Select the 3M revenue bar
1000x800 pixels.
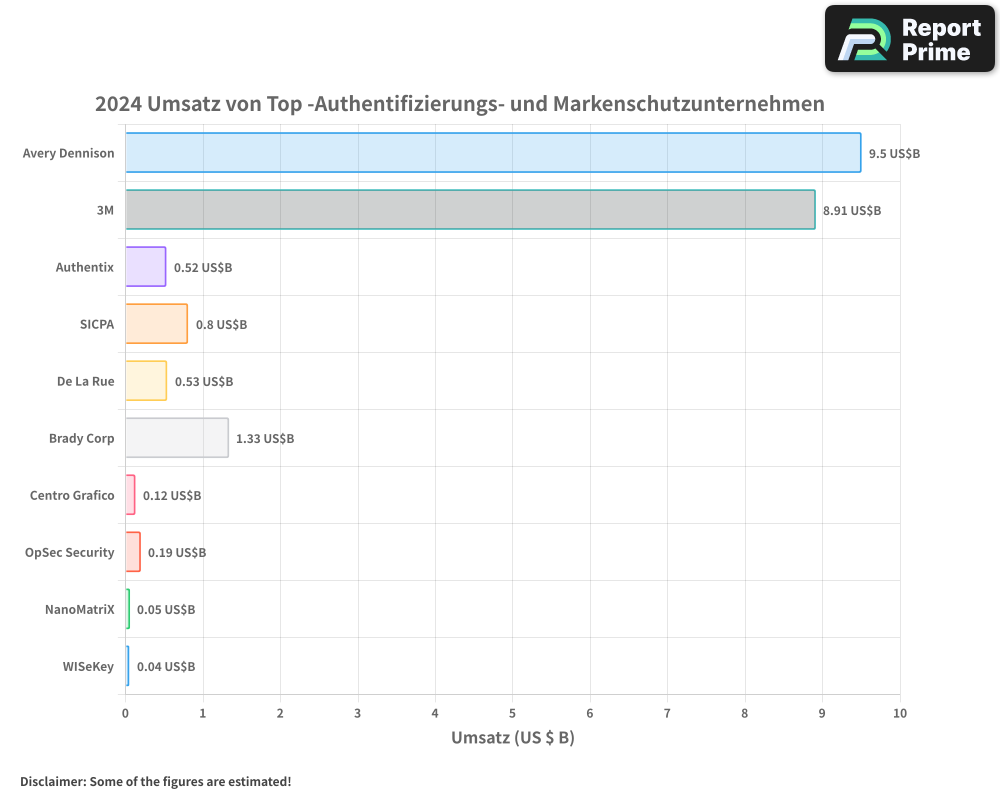pyautogui.click(x=470, y=211)
